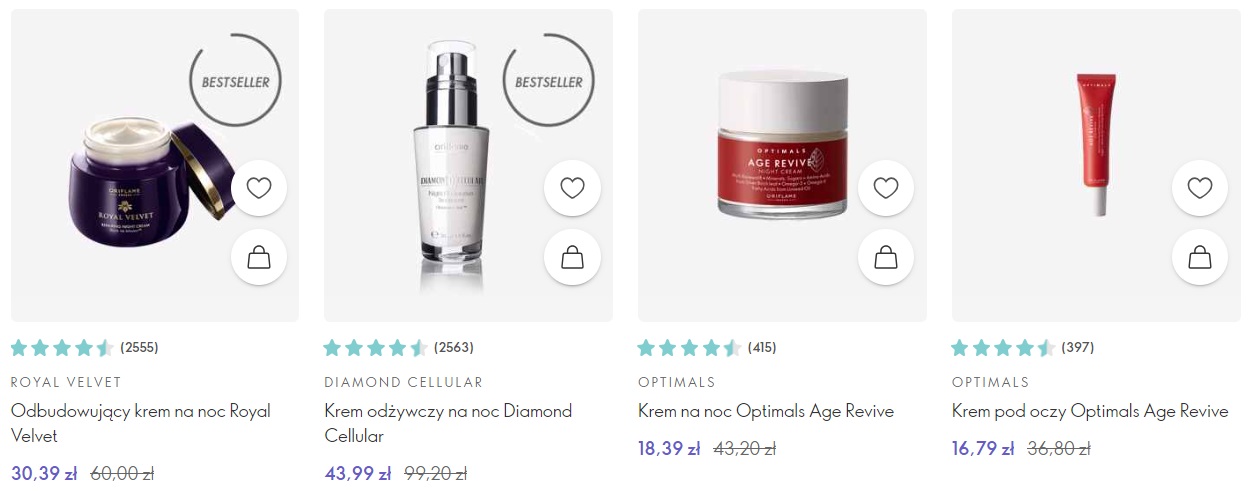Image resolution: width=1253 pixels, height=491 pixels.
Task: Heart the Optimals Age Revive night cream
Action: pos(886,188)
